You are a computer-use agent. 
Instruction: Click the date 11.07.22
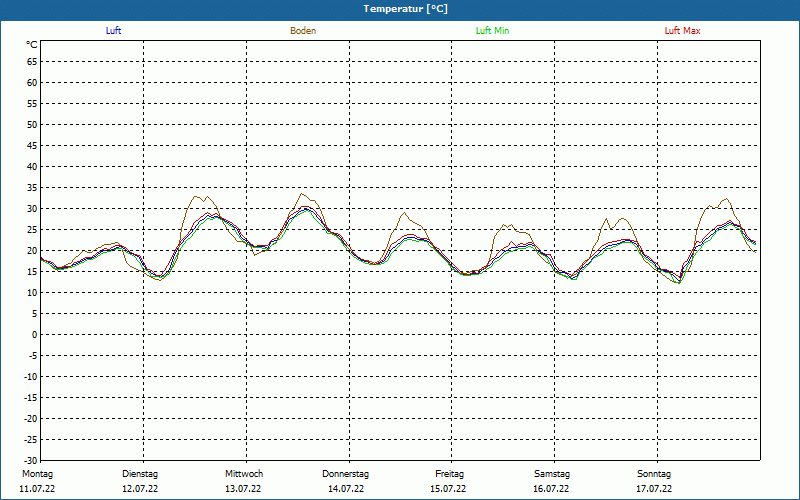point(37,489)
